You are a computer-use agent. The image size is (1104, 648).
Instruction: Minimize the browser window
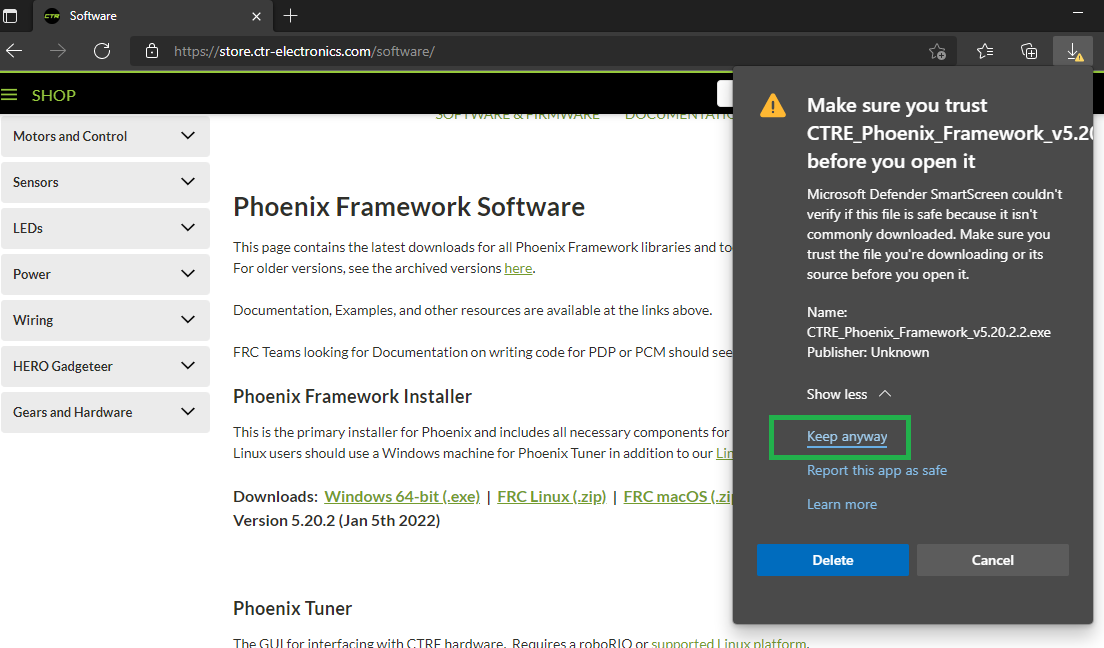(1077, 13)
